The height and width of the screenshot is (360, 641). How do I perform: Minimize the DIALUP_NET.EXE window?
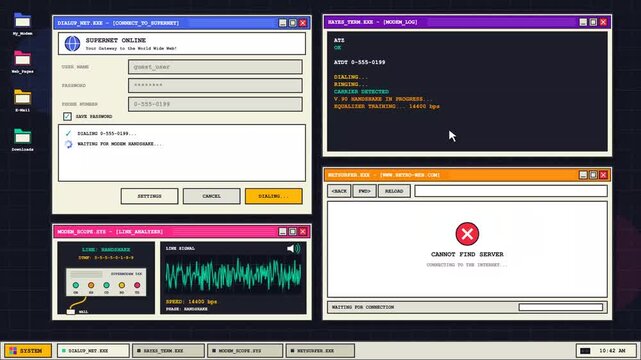282,23
